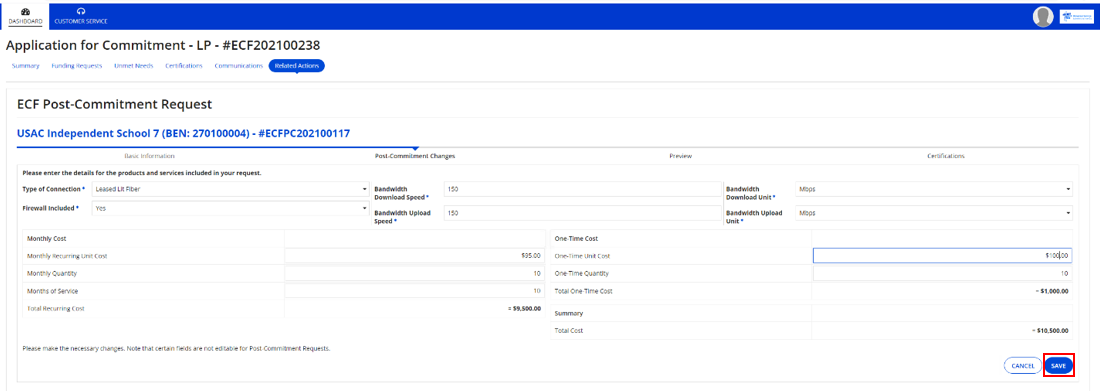1100x391 pixels.
Task: Click the USAC Independent School 7 heading
Action: tap(183, 133)
